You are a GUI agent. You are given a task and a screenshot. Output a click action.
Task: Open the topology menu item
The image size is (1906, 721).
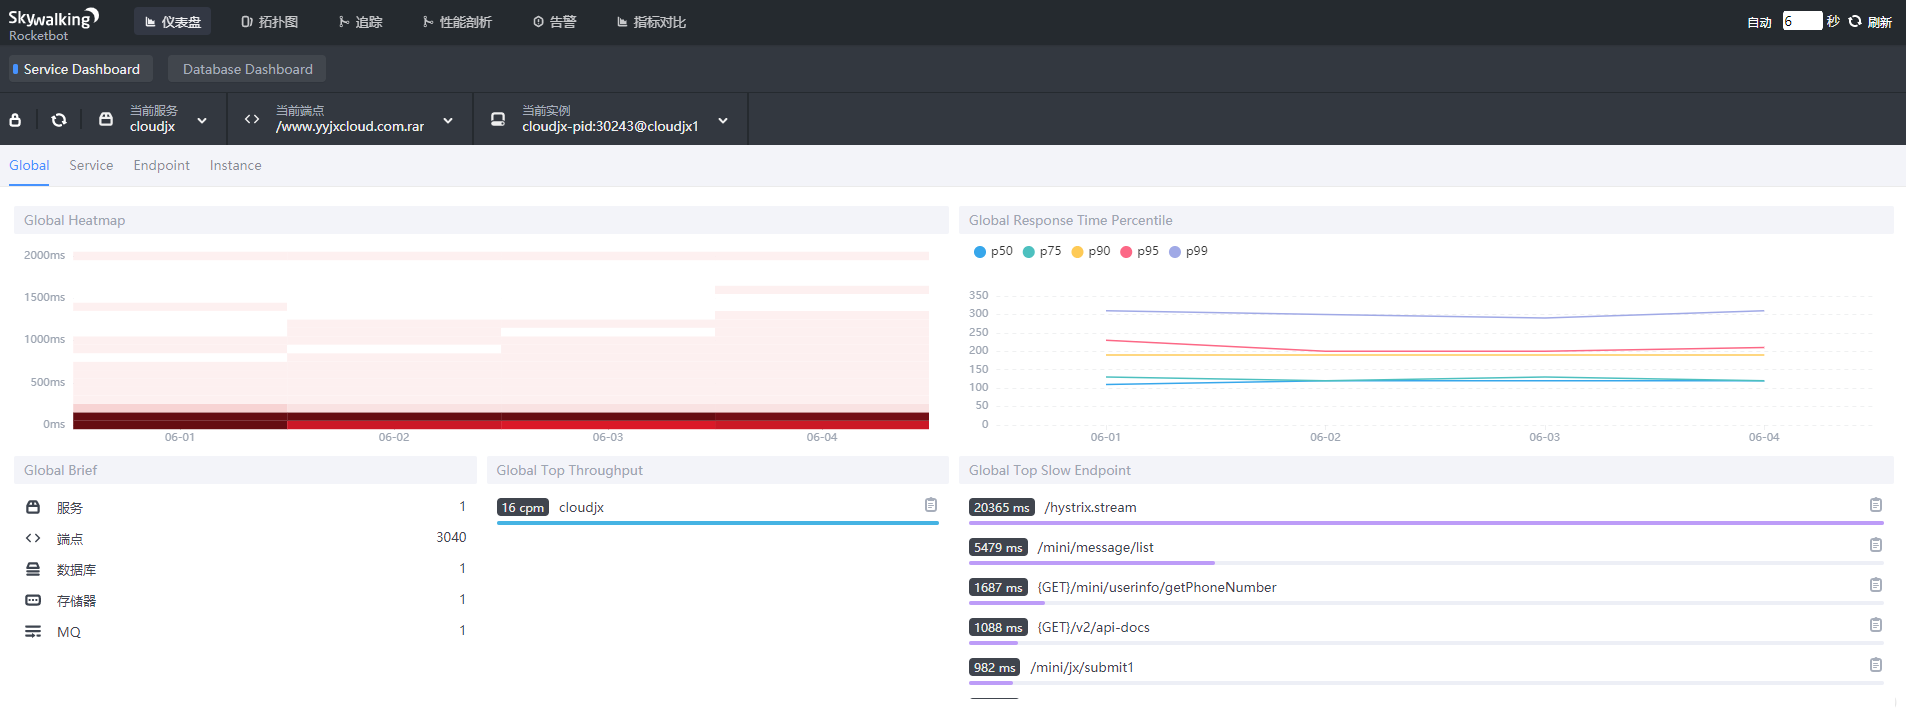(270, 22)
